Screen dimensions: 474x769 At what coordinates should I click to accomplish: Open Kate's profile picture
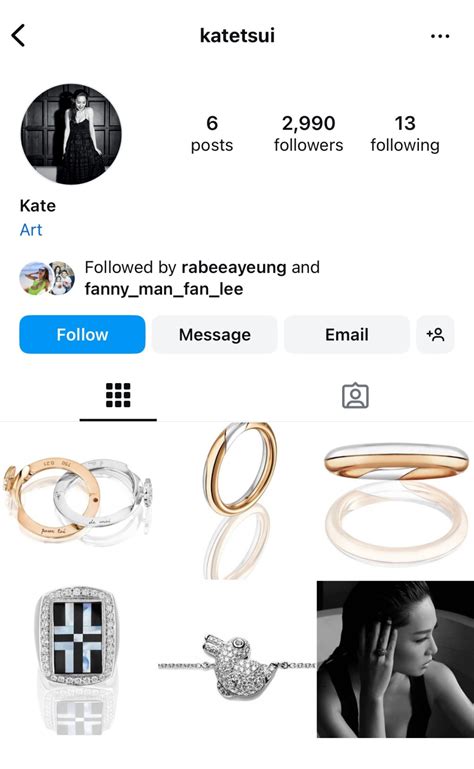[71, 134]
